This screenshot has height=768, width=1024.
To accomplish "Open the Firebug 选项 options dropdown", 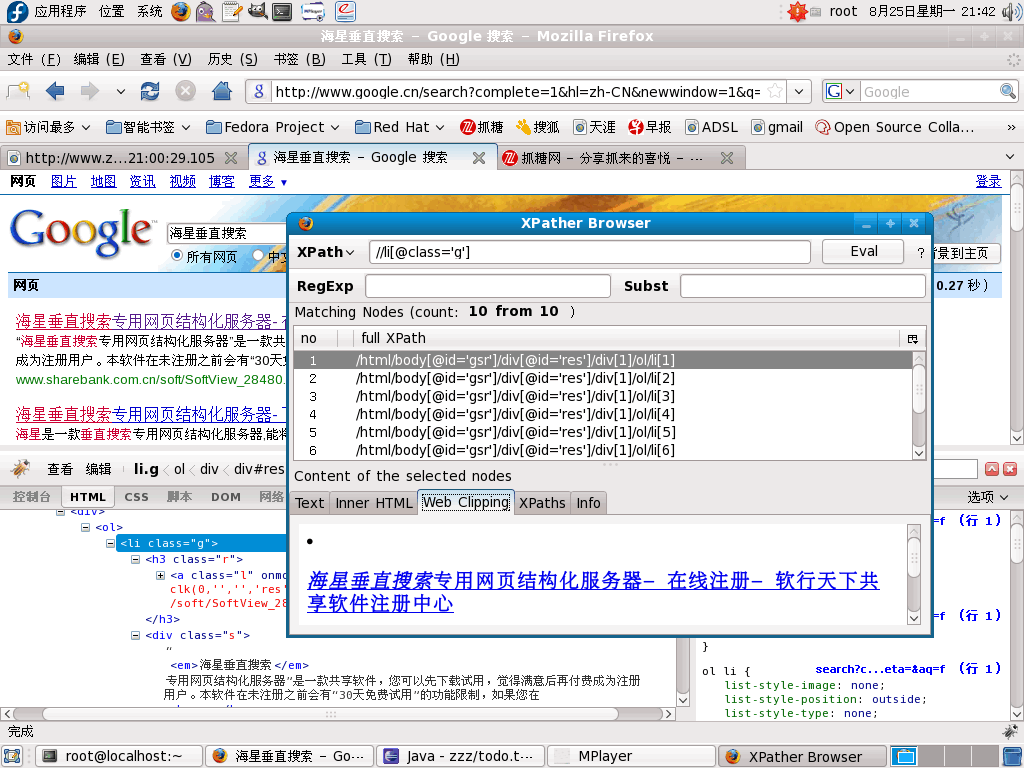I will coord(987,497).
